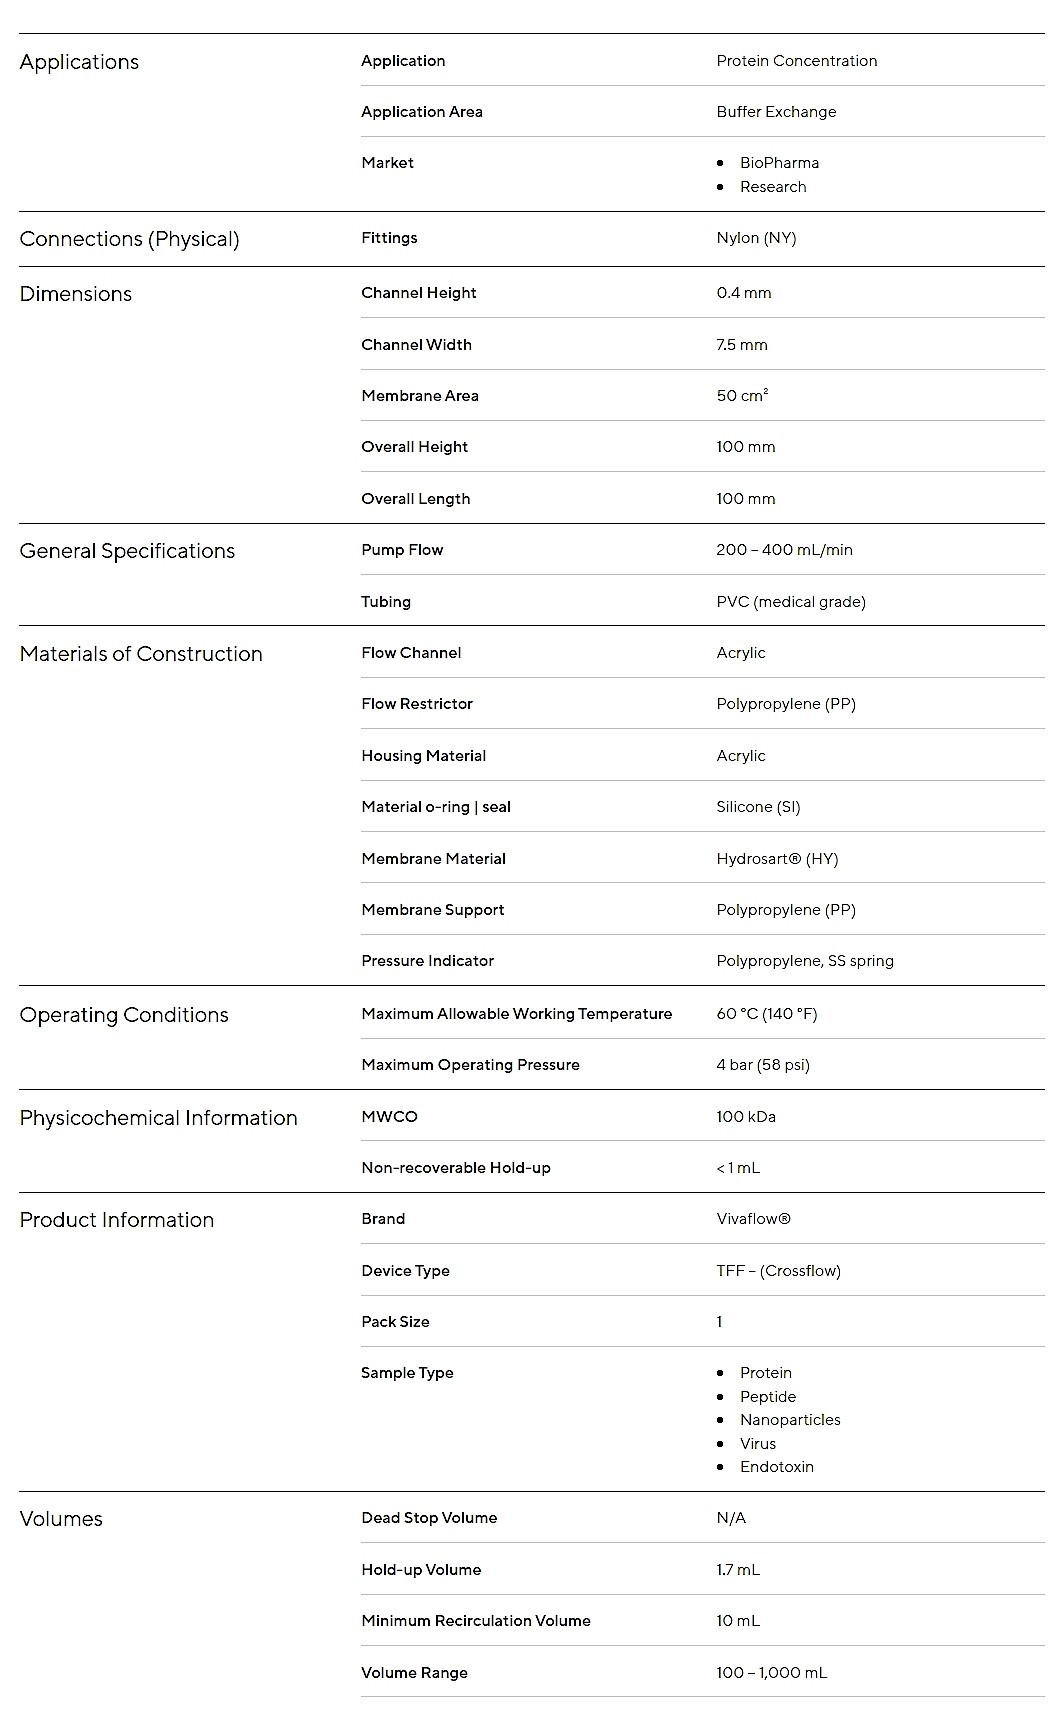Select the Hydrosart® (HY) membrane material value
The image size is (1060, 1721).
[x=777, y=859]
